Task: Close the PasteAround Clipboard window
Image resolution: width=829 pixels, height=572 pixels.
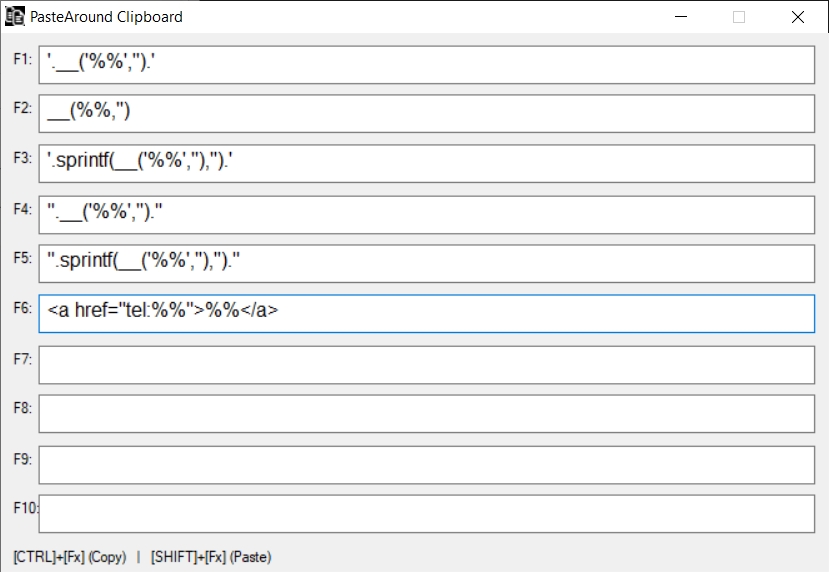Action: 797,17
